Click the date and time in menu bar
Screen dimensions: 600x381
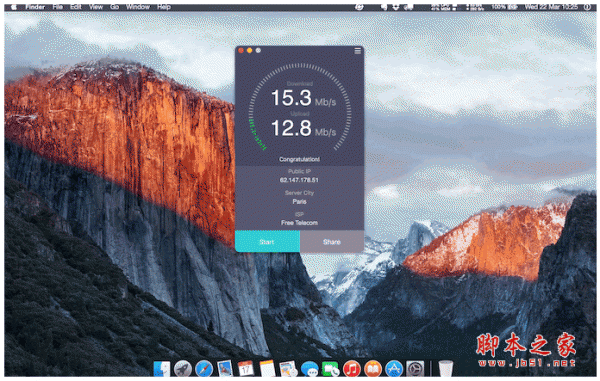(x=551, y=7)
